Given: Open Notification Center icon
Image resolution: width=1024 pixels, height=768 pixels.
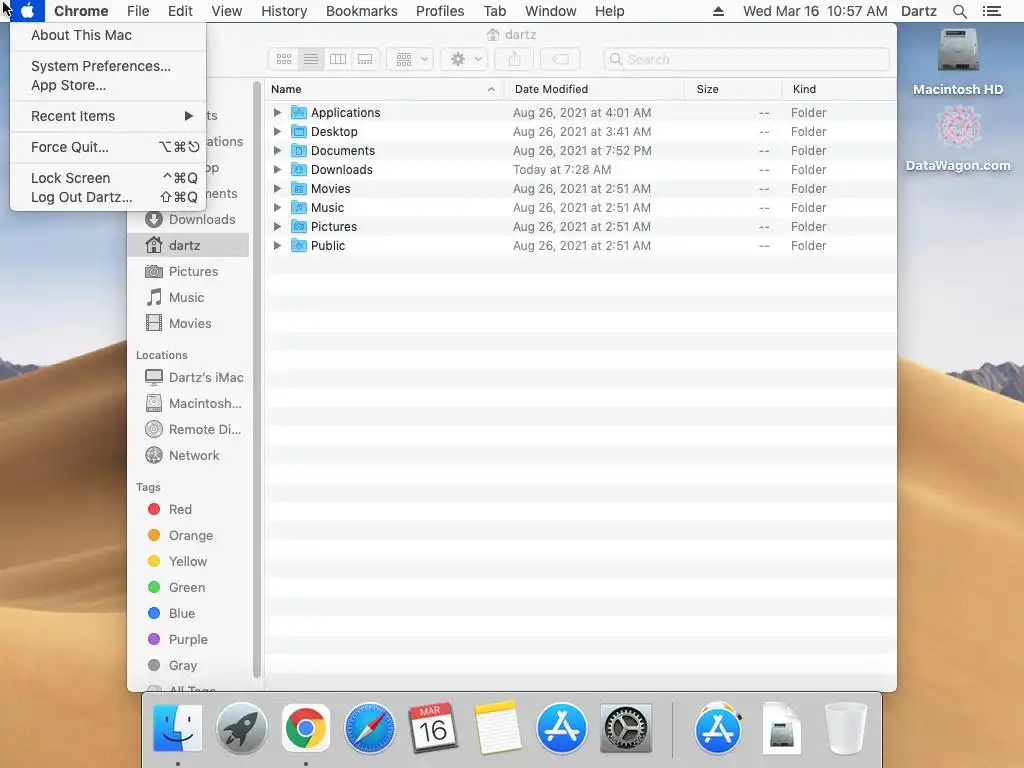Looking at the screenshot, I should [992, 11].
